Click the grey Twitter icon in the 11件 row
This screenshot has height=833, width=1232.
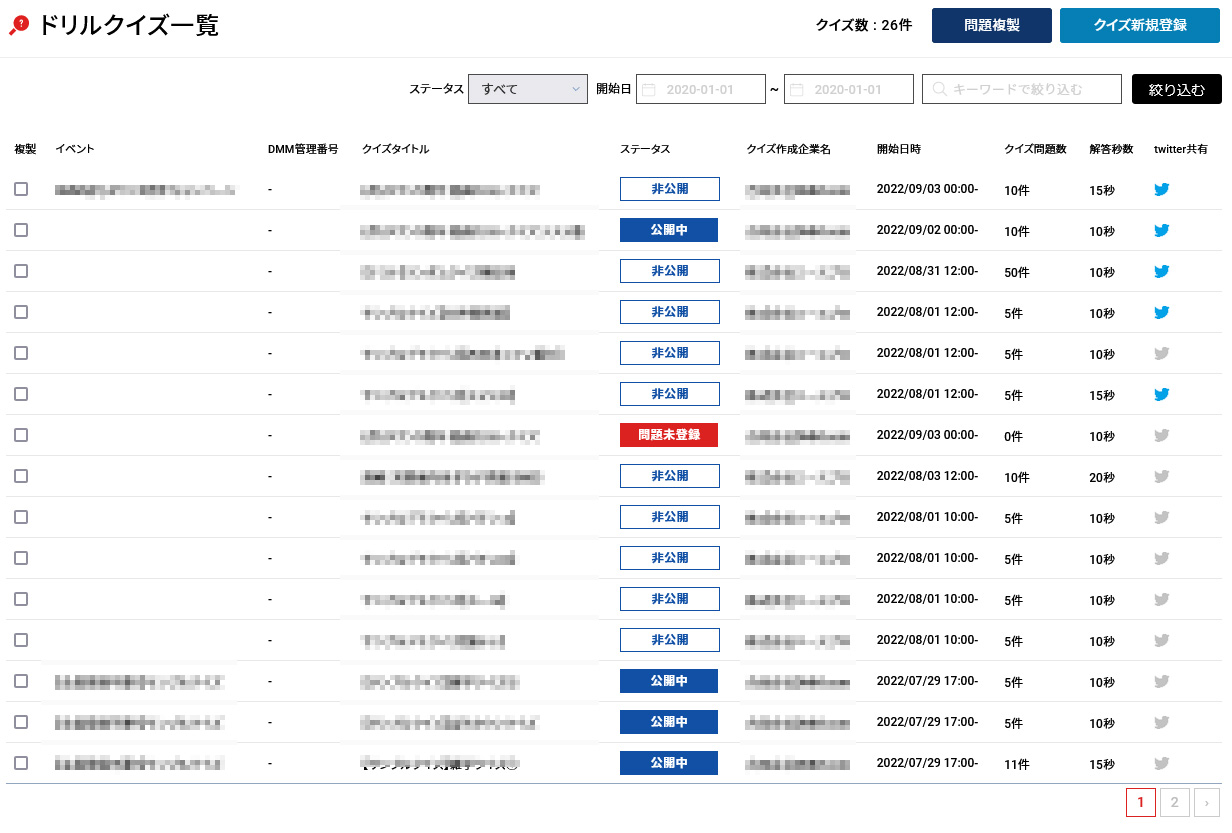tap(1161, 763)
